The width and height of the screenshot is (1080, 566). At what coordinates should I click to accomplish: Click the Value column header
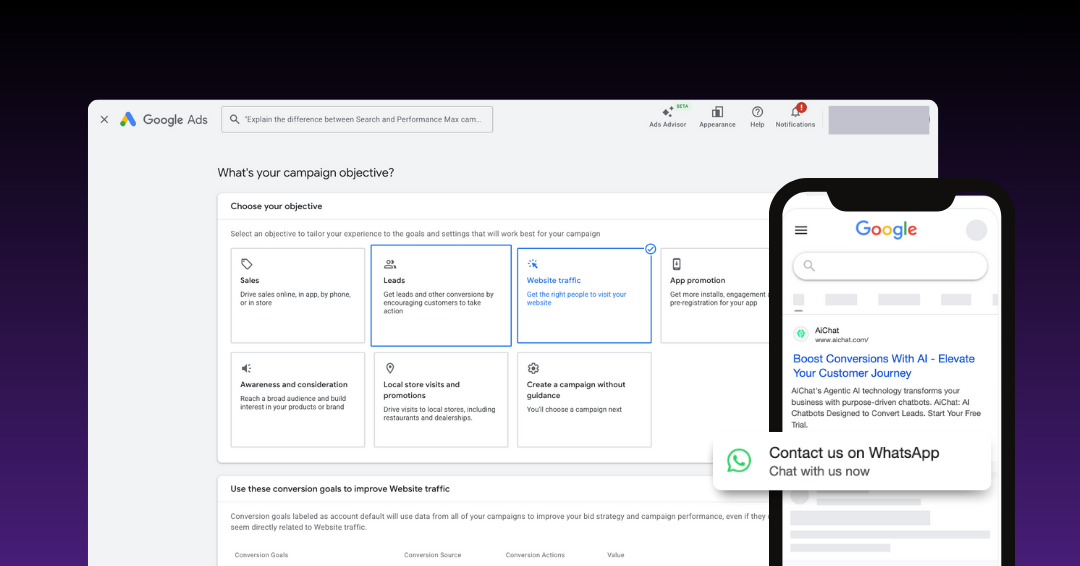click(x=616, y=555)
